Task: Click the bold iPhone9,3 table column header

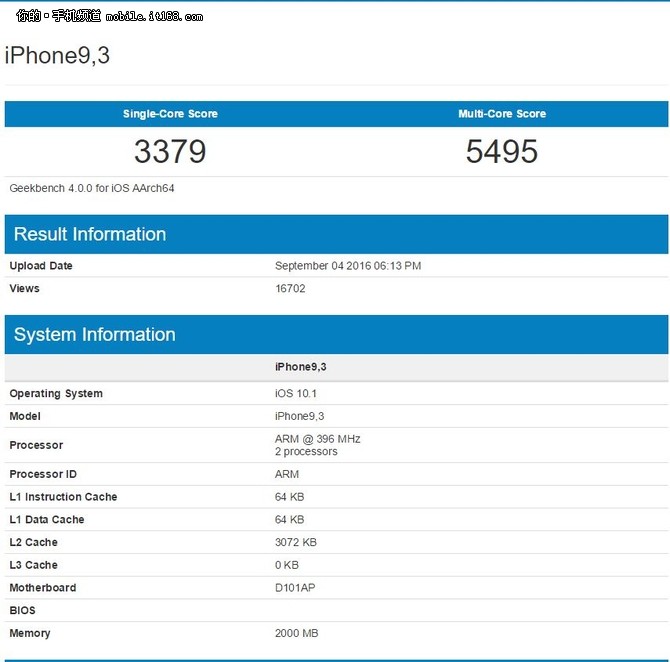Action: pos(301,367)
